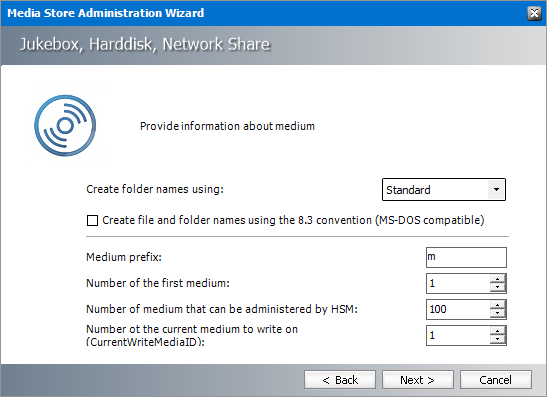Open the Create folder names dropdown
This screenshot has height=397, width=547.
coord(444,190)
